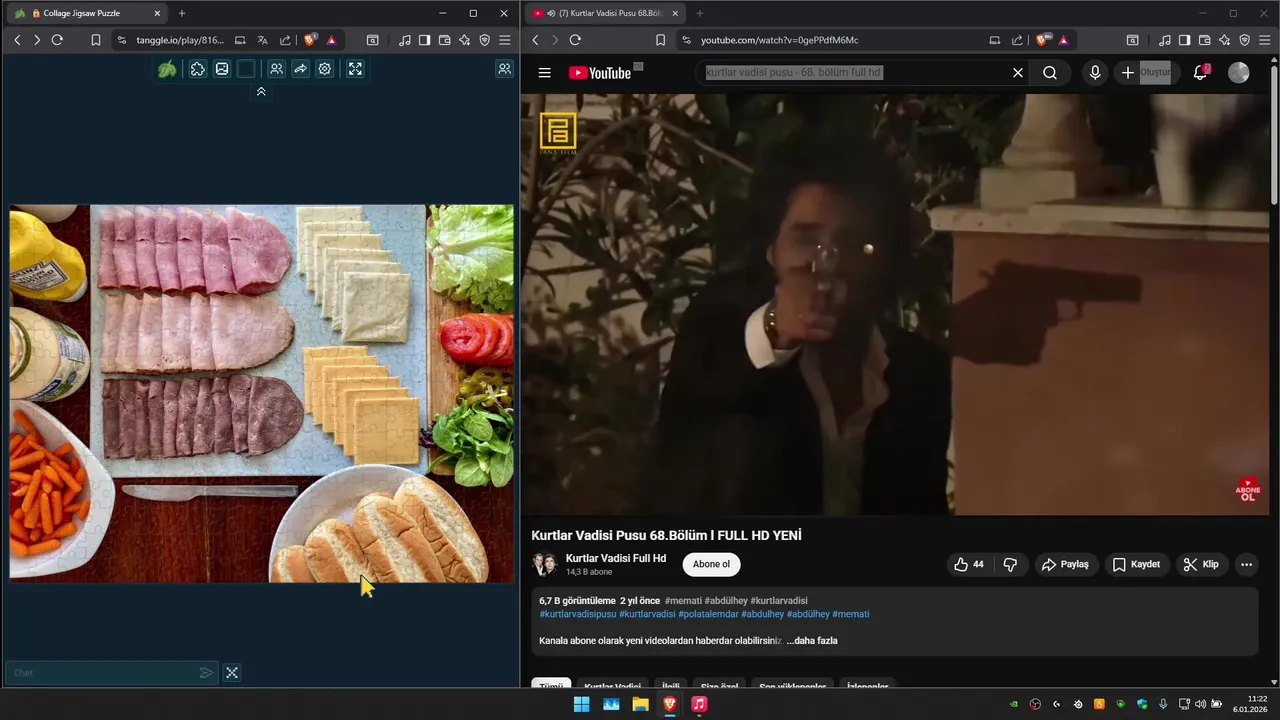Screen dimensions: 1280x720
Task: Clear the YouTube search field
Action: 1018,72
